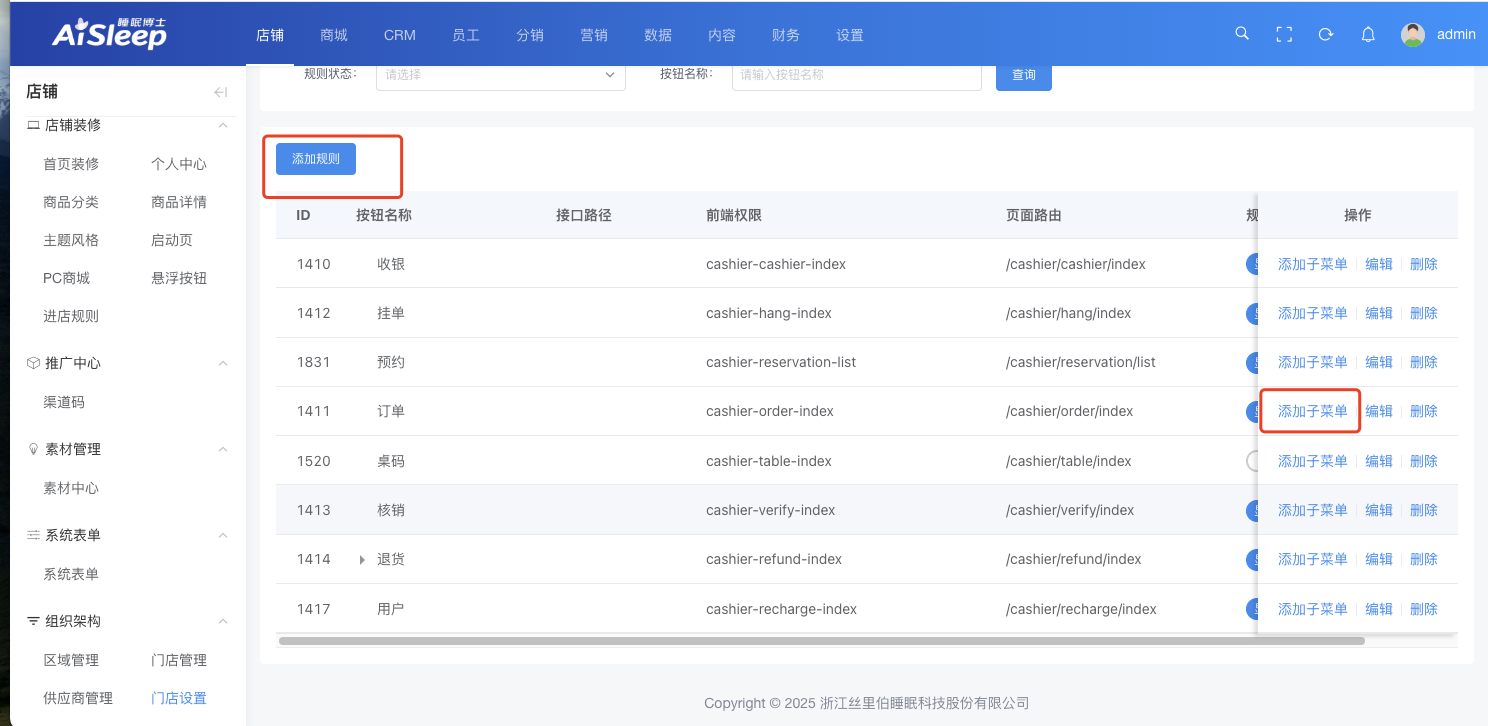Viewport: 1488px width, 726px height.
Task: Click 删除 in the 用户 row
Action: tap(1424, 609)
